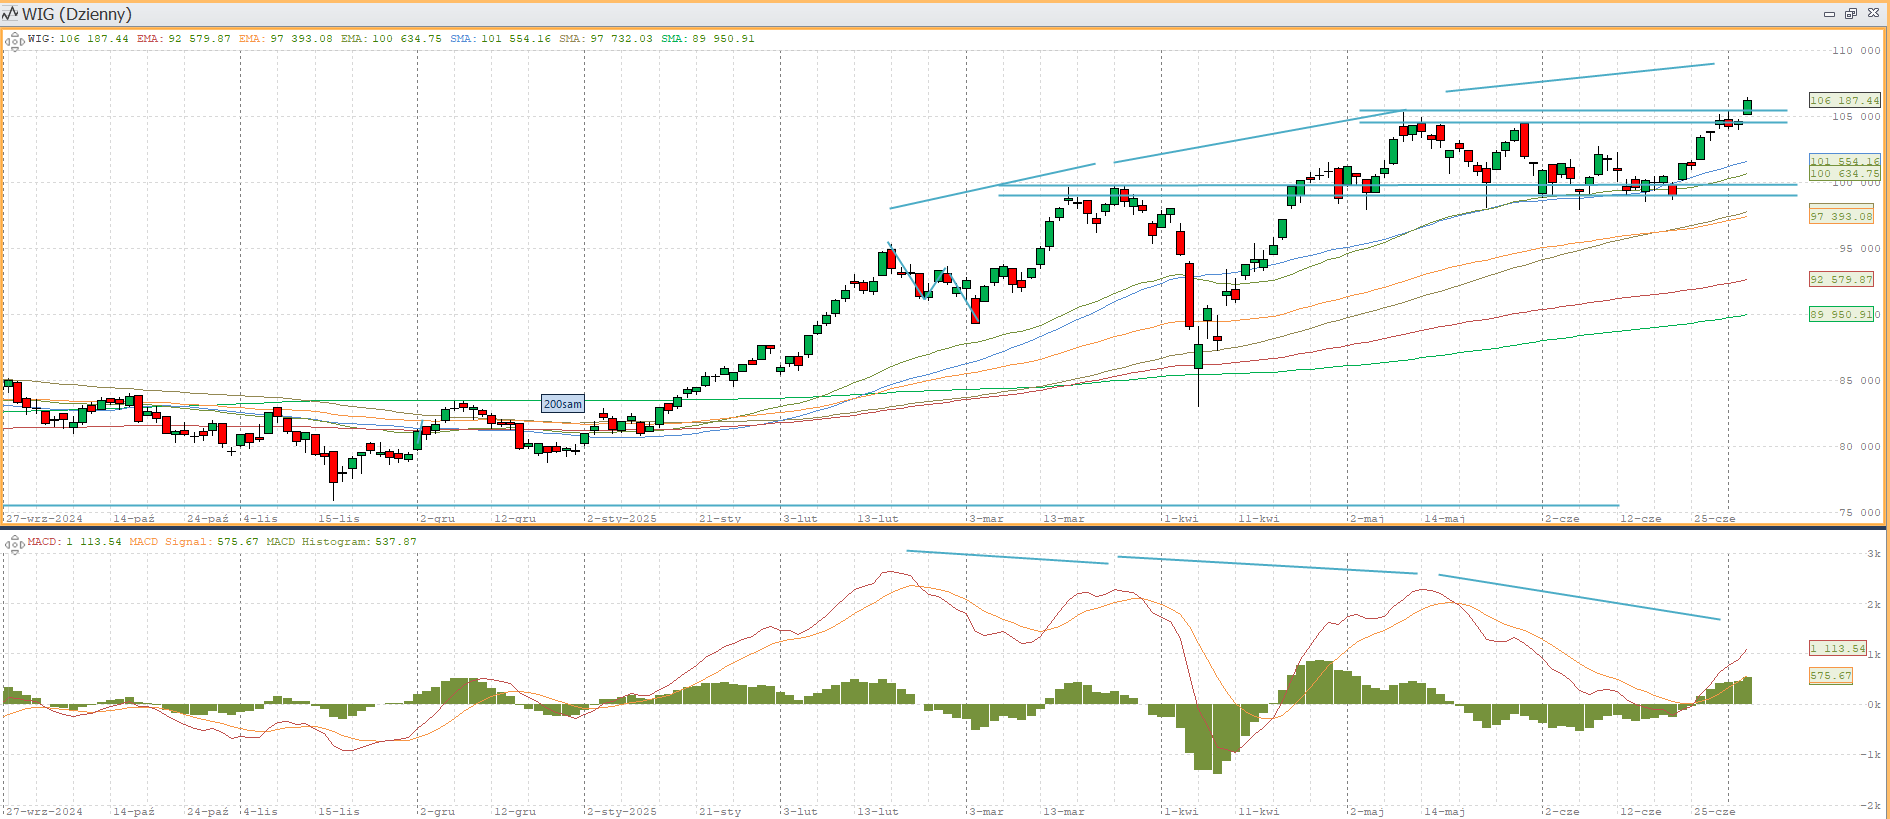Click the 89 950.91 SMA value tag

pyautogui.click(x=1840, y=314)
